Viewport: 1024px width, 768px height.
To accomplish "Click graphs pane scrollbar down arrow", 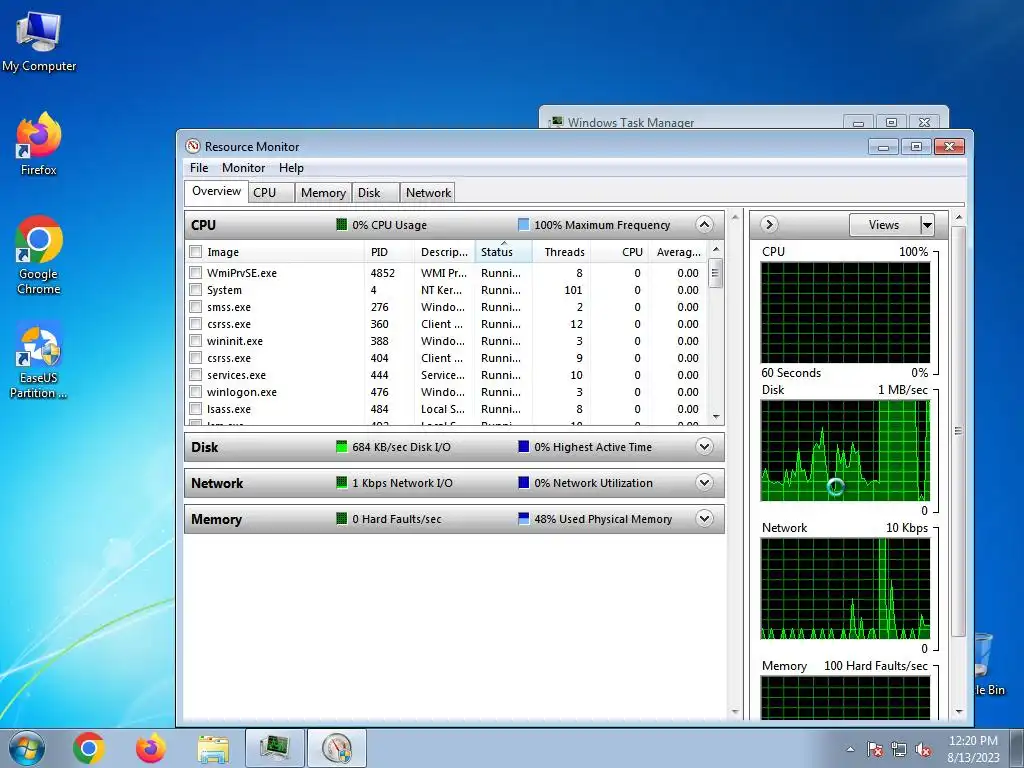I will coord(958,711).
